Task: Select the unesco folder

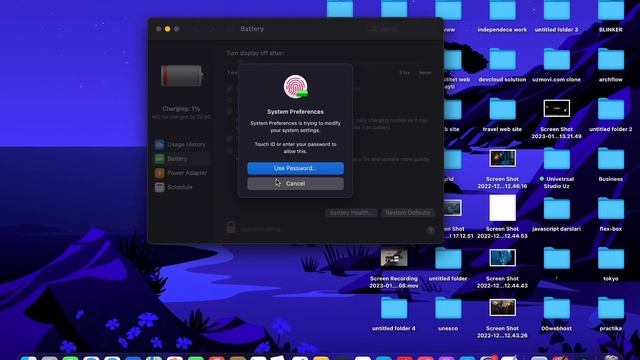Action: (x=448, y=308)
